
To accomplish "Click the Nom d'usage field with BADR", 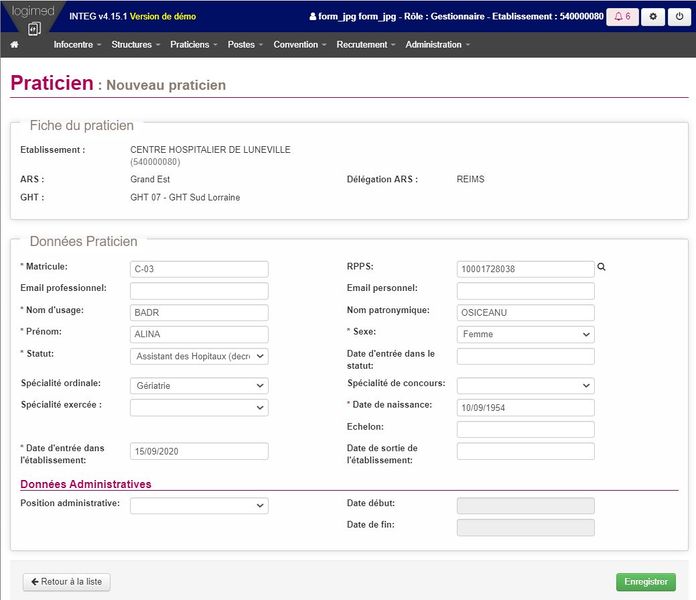I will click(199, 312).
